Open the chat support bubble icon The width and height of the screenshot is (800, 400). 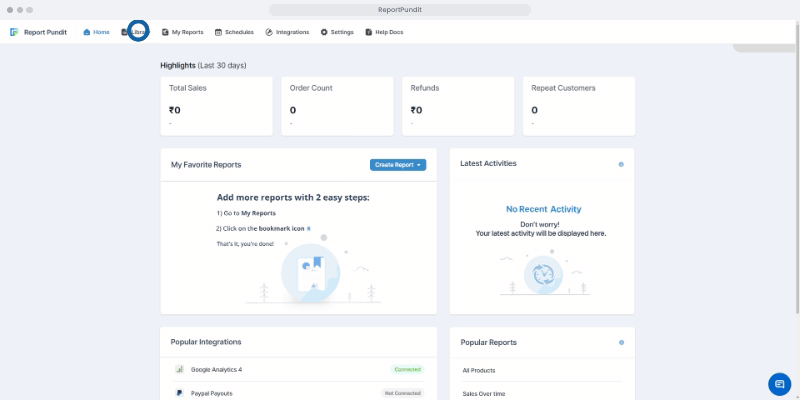779,384
